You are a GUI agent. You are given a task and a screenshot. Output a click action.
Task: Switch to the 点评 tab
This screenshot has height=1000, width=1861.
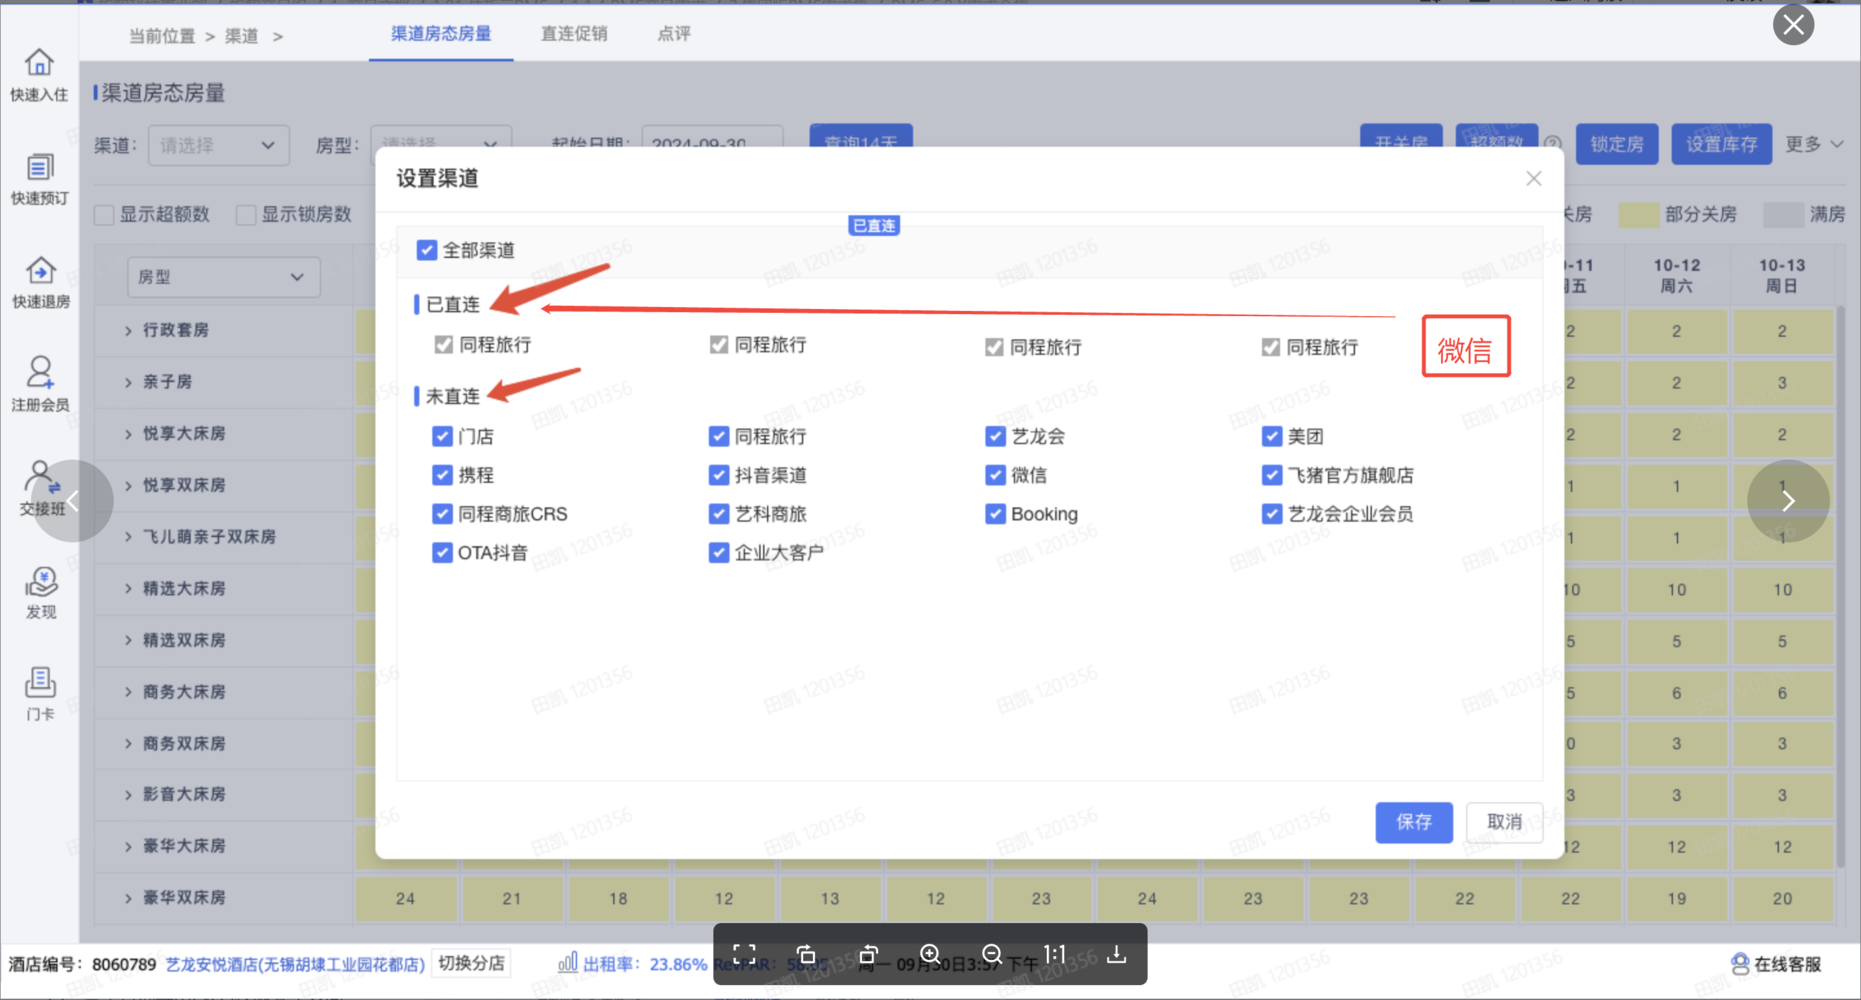674,34
